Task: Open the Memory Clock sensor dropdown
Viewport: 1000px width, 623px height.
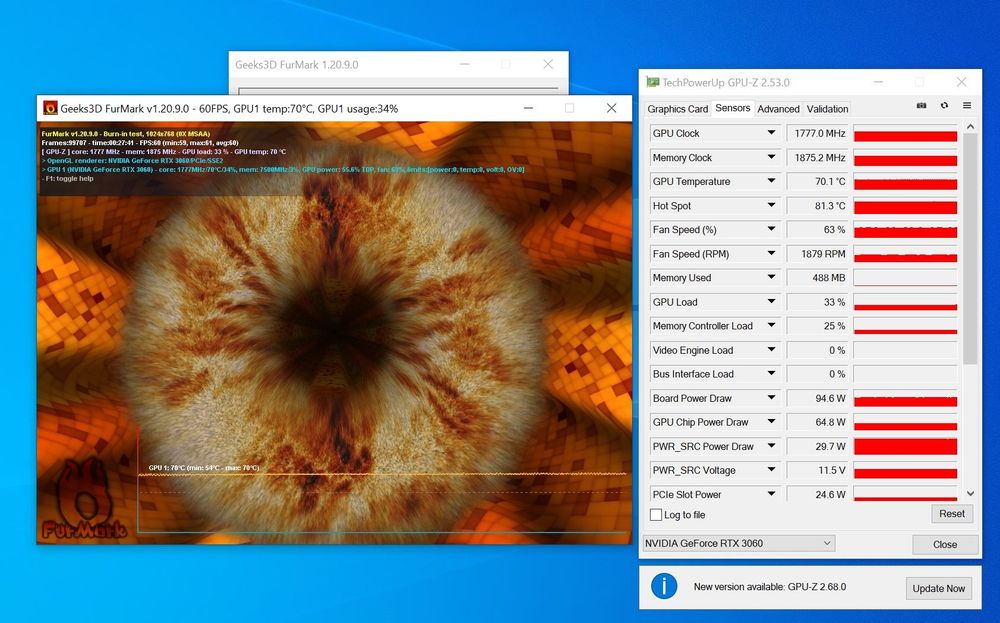Action: [771, 157]
